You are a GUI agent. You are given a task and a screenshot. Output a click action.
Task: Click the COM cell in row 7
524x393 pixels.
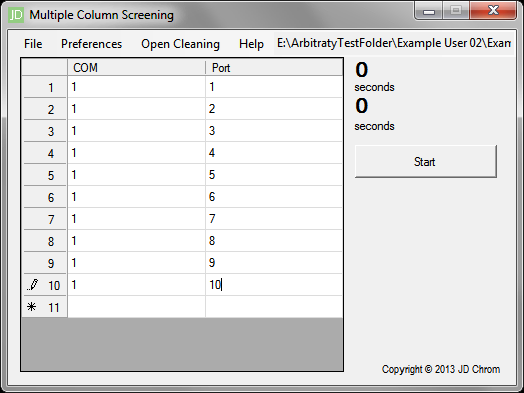point(136,219)
